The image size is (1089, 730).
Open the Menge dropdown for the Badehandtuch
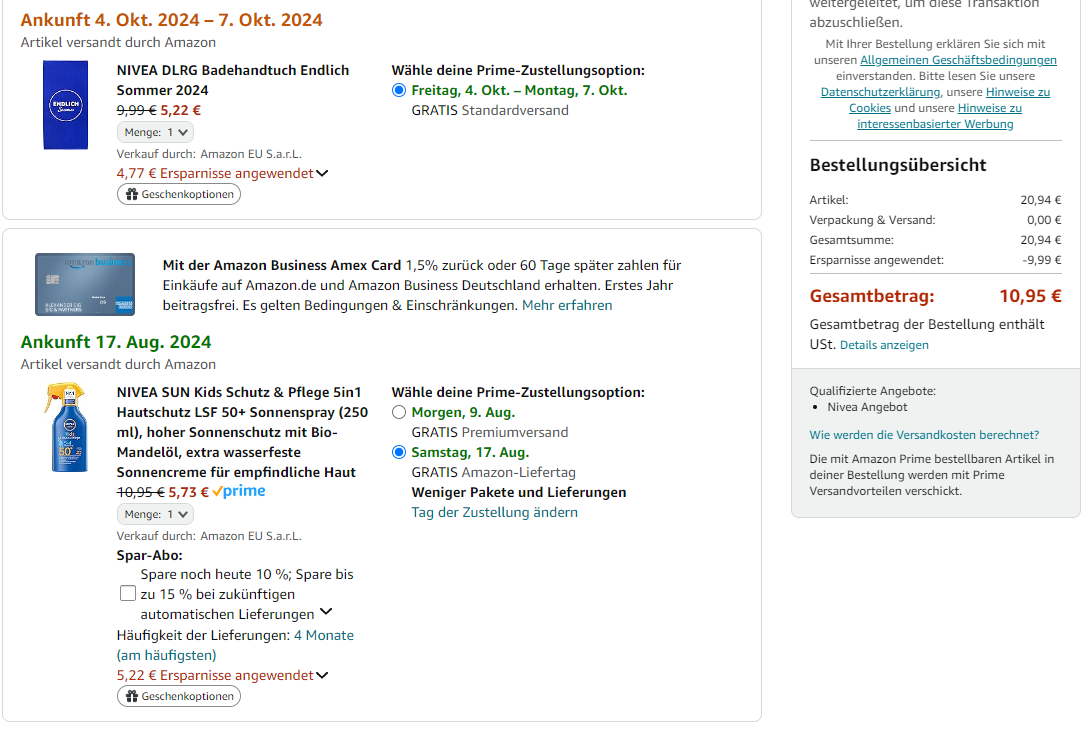156,133
